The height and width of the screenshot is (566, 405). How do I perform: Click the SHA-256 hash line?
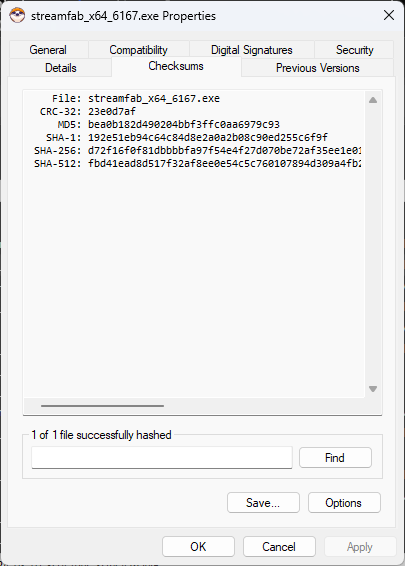point(197,151)
